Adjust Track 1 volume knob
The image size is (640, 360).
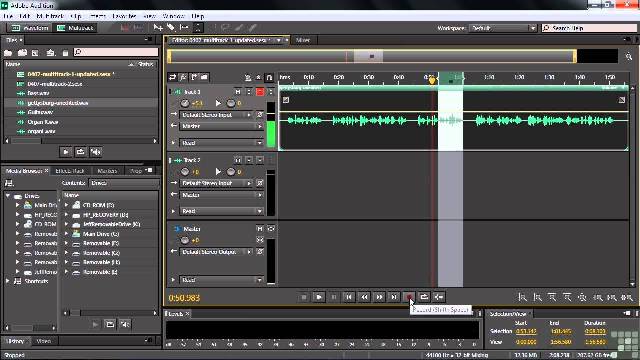185,103
